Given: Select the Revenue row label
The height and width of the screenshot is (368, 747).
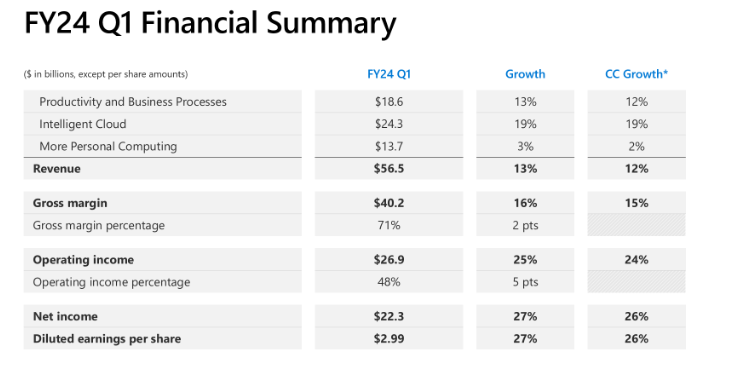Looking at the screenshot, I should [x=57, y=169].
